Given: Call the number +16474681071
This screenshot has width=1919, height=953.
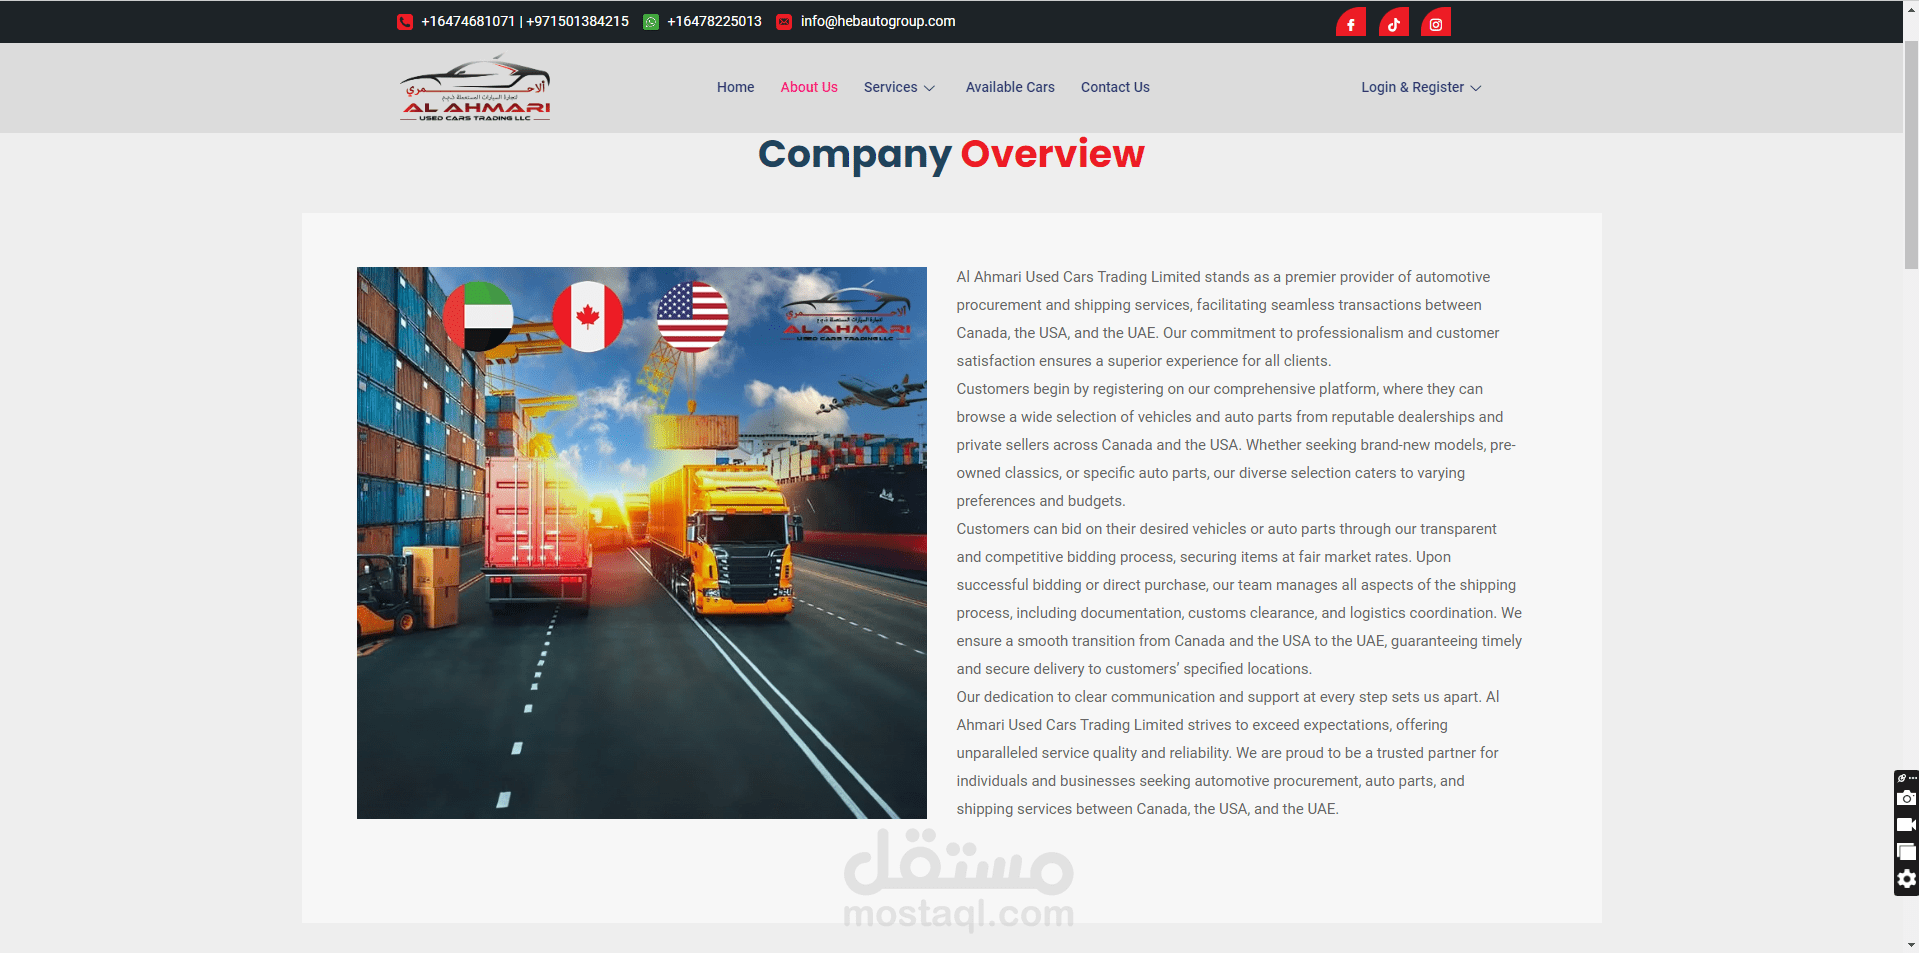Looking at the screenshot, I should (x=468, y=21).
